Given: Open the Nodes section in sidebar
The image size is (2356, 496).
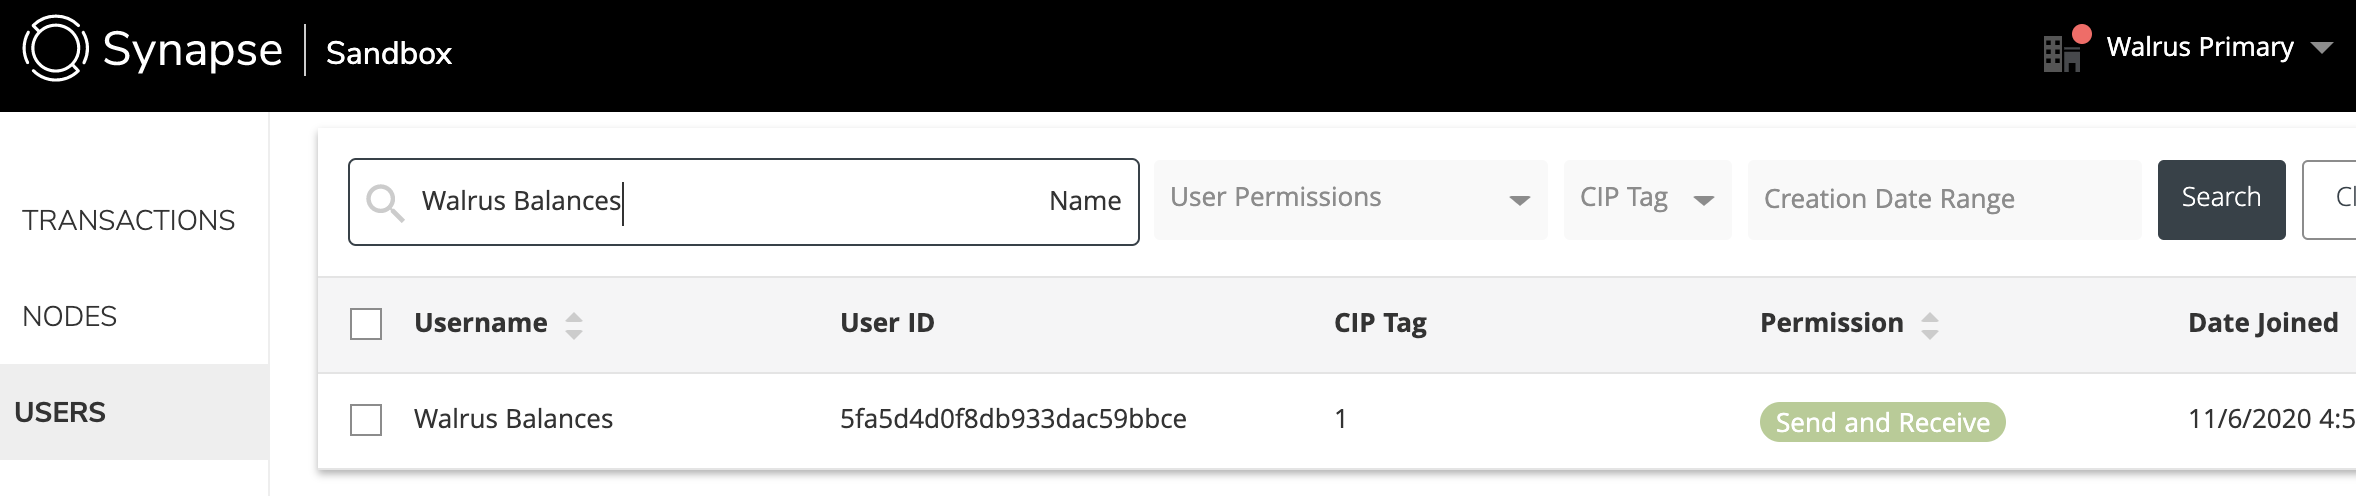Looking at the screenshot, I should (70, 316).
